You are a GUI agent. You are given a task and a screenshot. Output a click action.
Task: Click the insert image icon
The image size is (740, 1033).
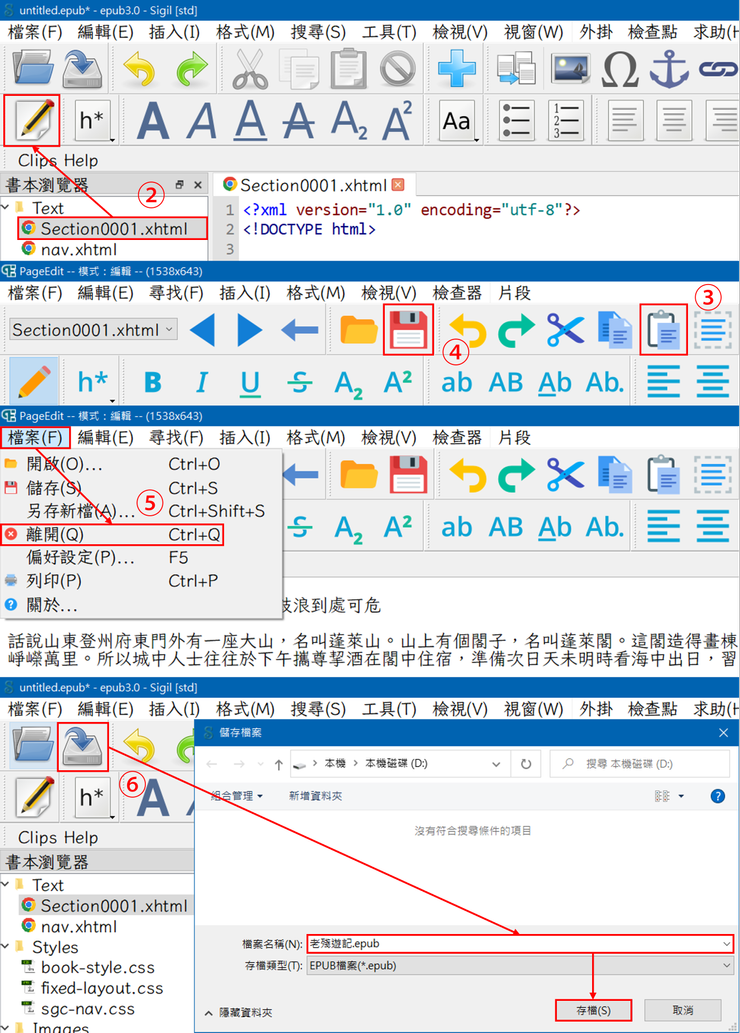(x=570, y=69)
